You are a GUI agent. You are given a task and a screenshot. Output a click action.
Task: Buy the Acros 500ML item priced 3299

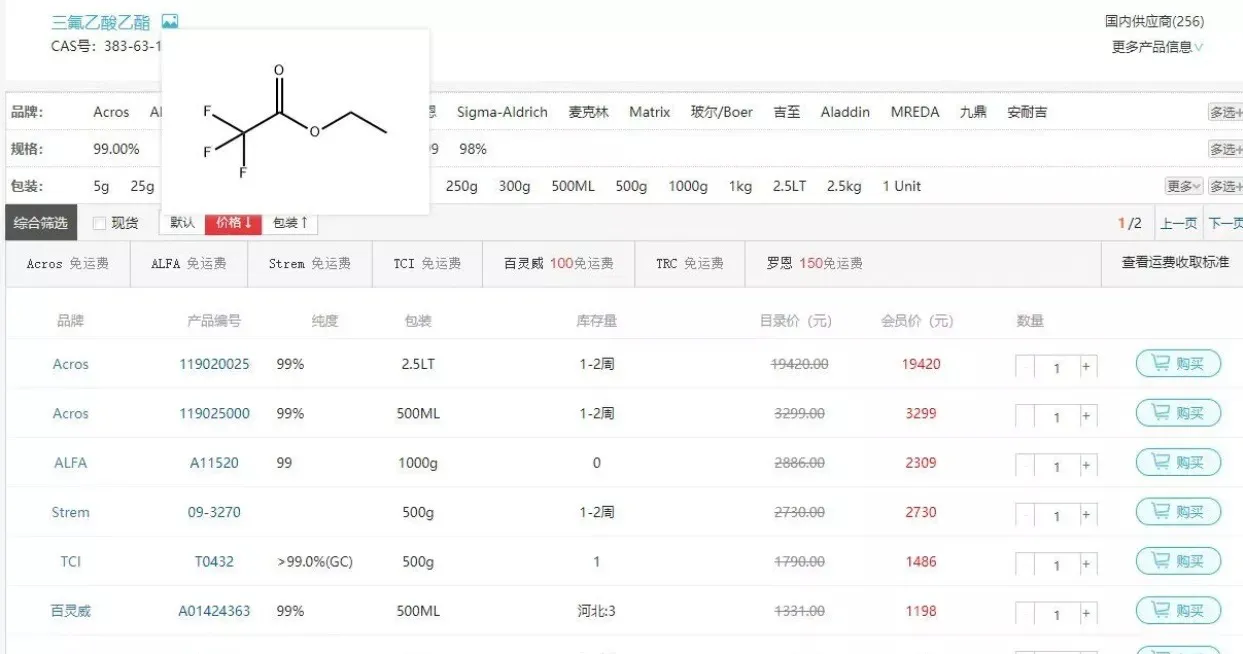pos(1178,413)
